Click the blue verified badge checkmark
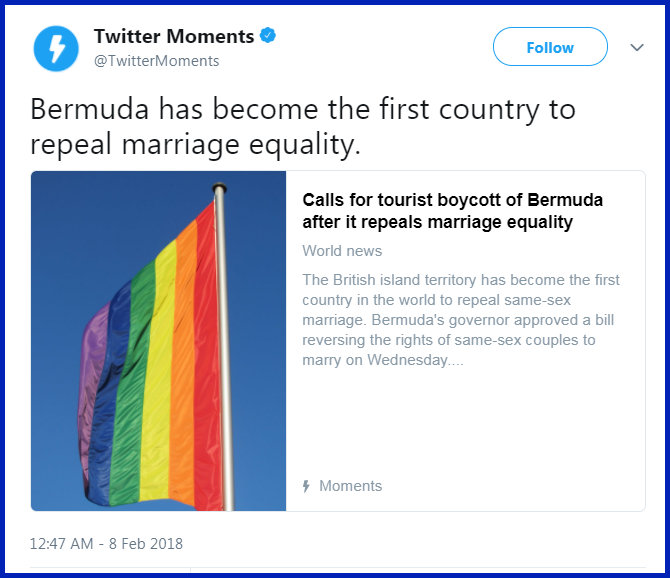 tap(268, 36)
